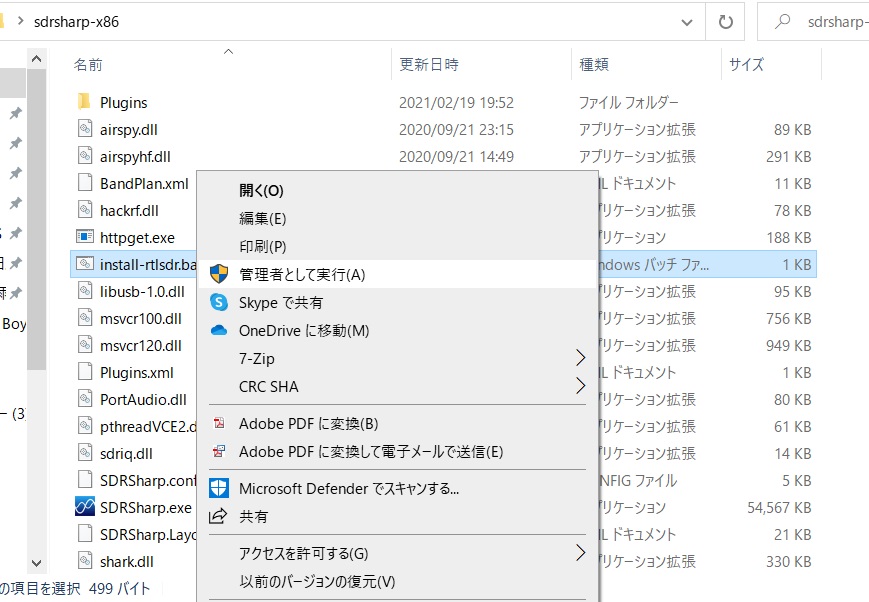Click the libusb-1.0.dll file icon
This screenshot has height=602, width=869.
tap(84, 291)
